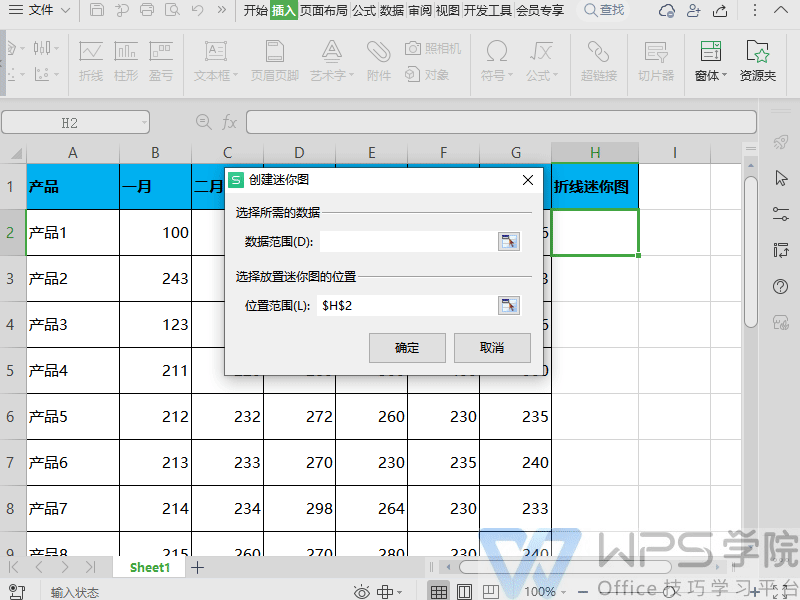Select the Sheet1 tab
The height and width of the screenshot is (600, 800).
(149, 567)
